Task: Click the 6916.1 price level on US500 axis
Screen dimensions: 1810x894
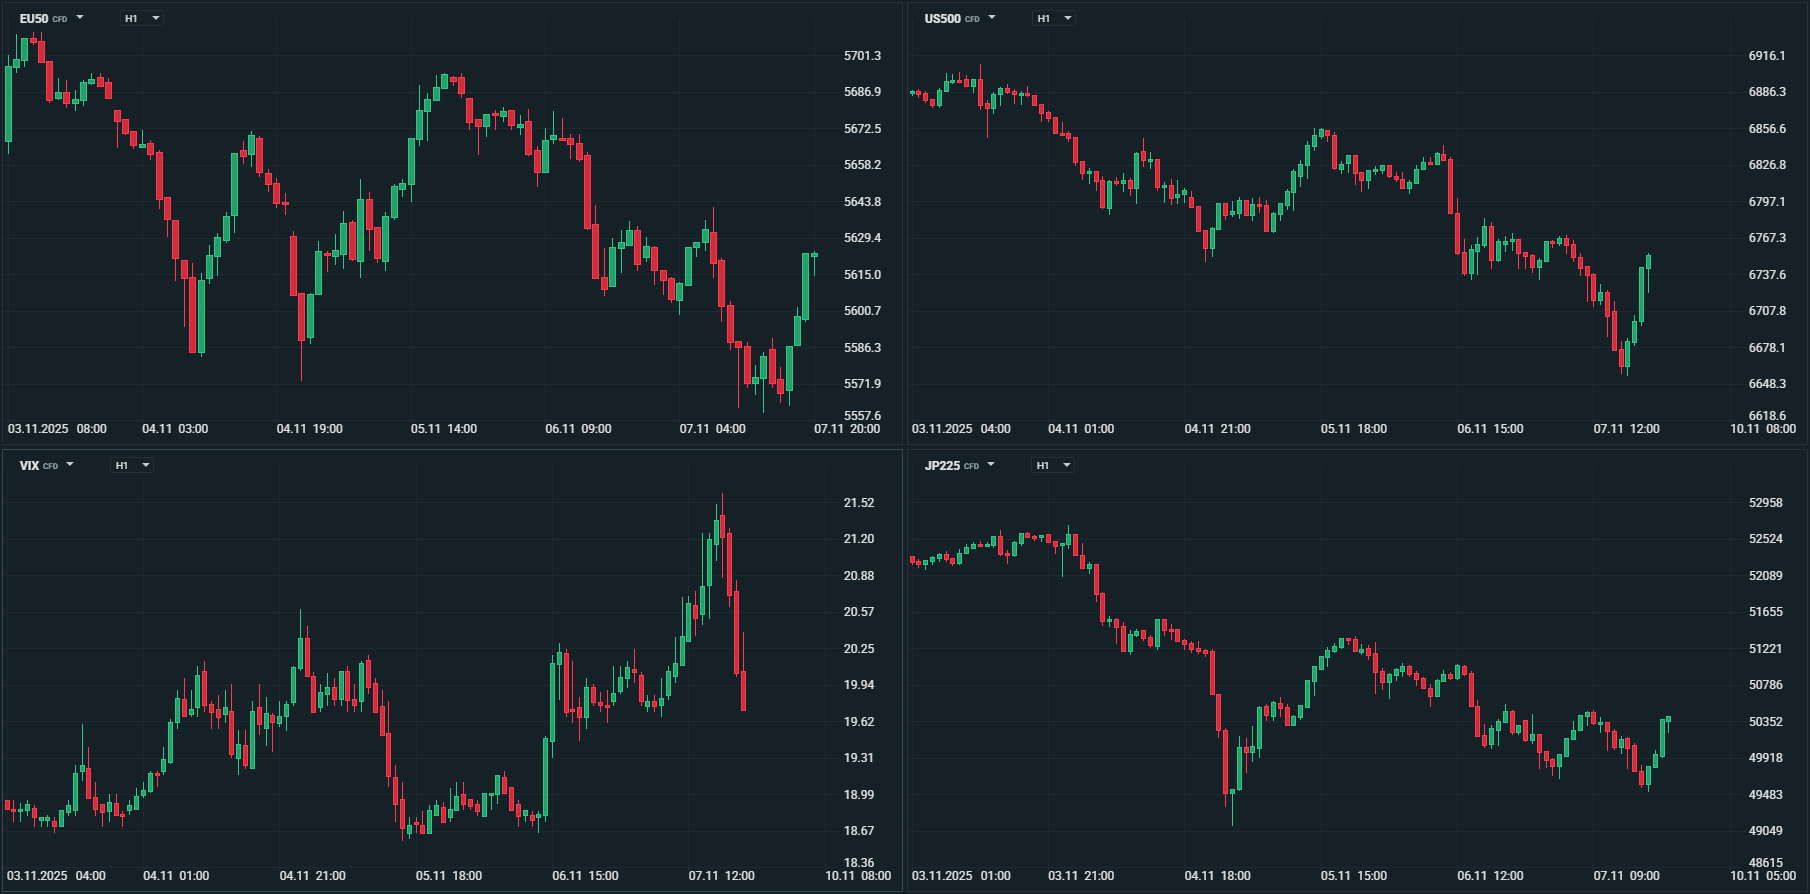Action: click(1767, 56)
